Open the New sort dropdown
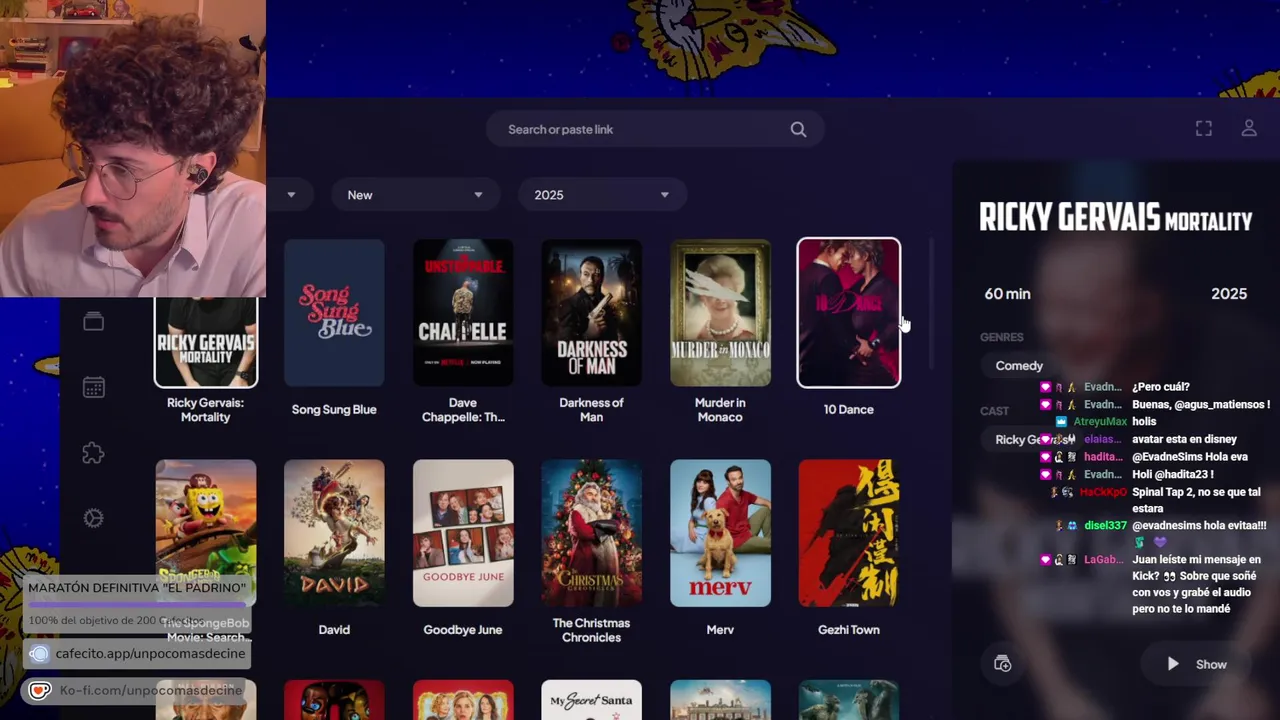This screenshot has width=1280, height=720. click(414, 195)
